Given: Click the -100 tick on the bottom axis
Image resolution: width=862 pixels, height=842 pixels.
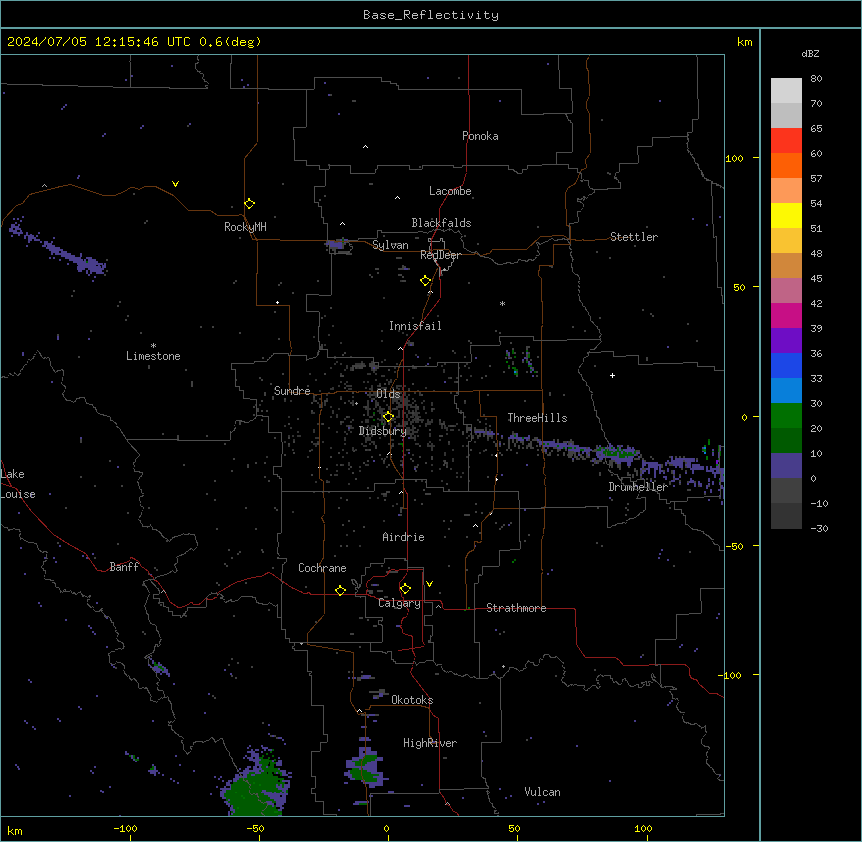Looking at the screenshot, I should point(125,829).
